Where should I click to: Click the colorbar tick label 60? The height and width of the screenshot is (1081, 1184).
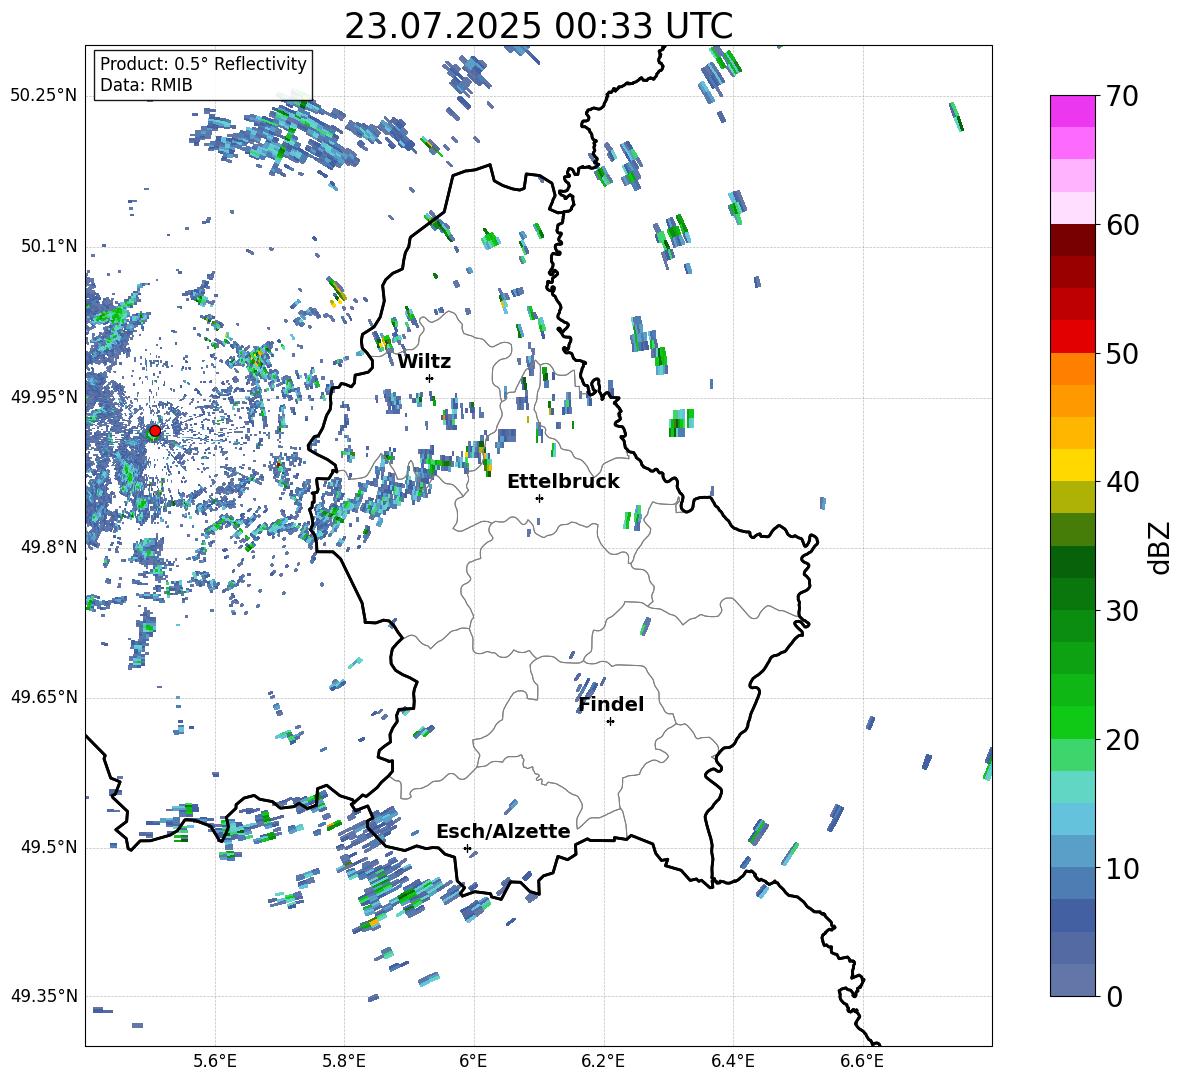pyautogui.click(x=1122, y=225)
